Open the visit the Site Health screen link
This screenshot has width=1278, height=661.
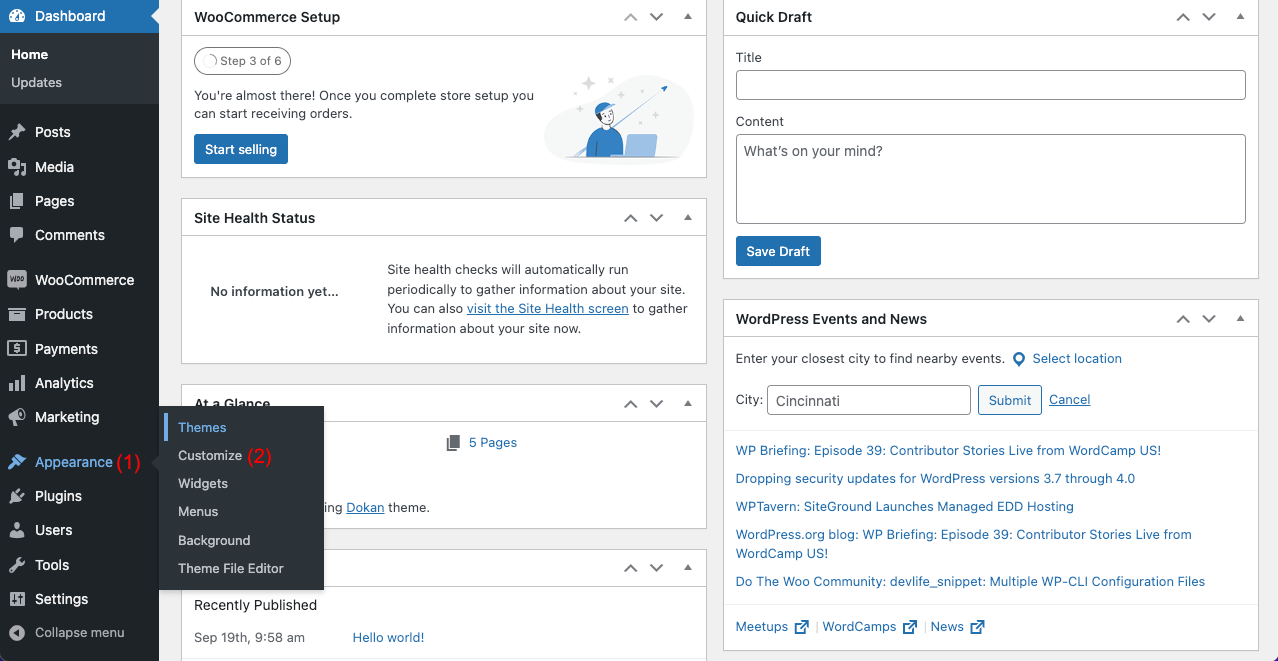(547, 309)
